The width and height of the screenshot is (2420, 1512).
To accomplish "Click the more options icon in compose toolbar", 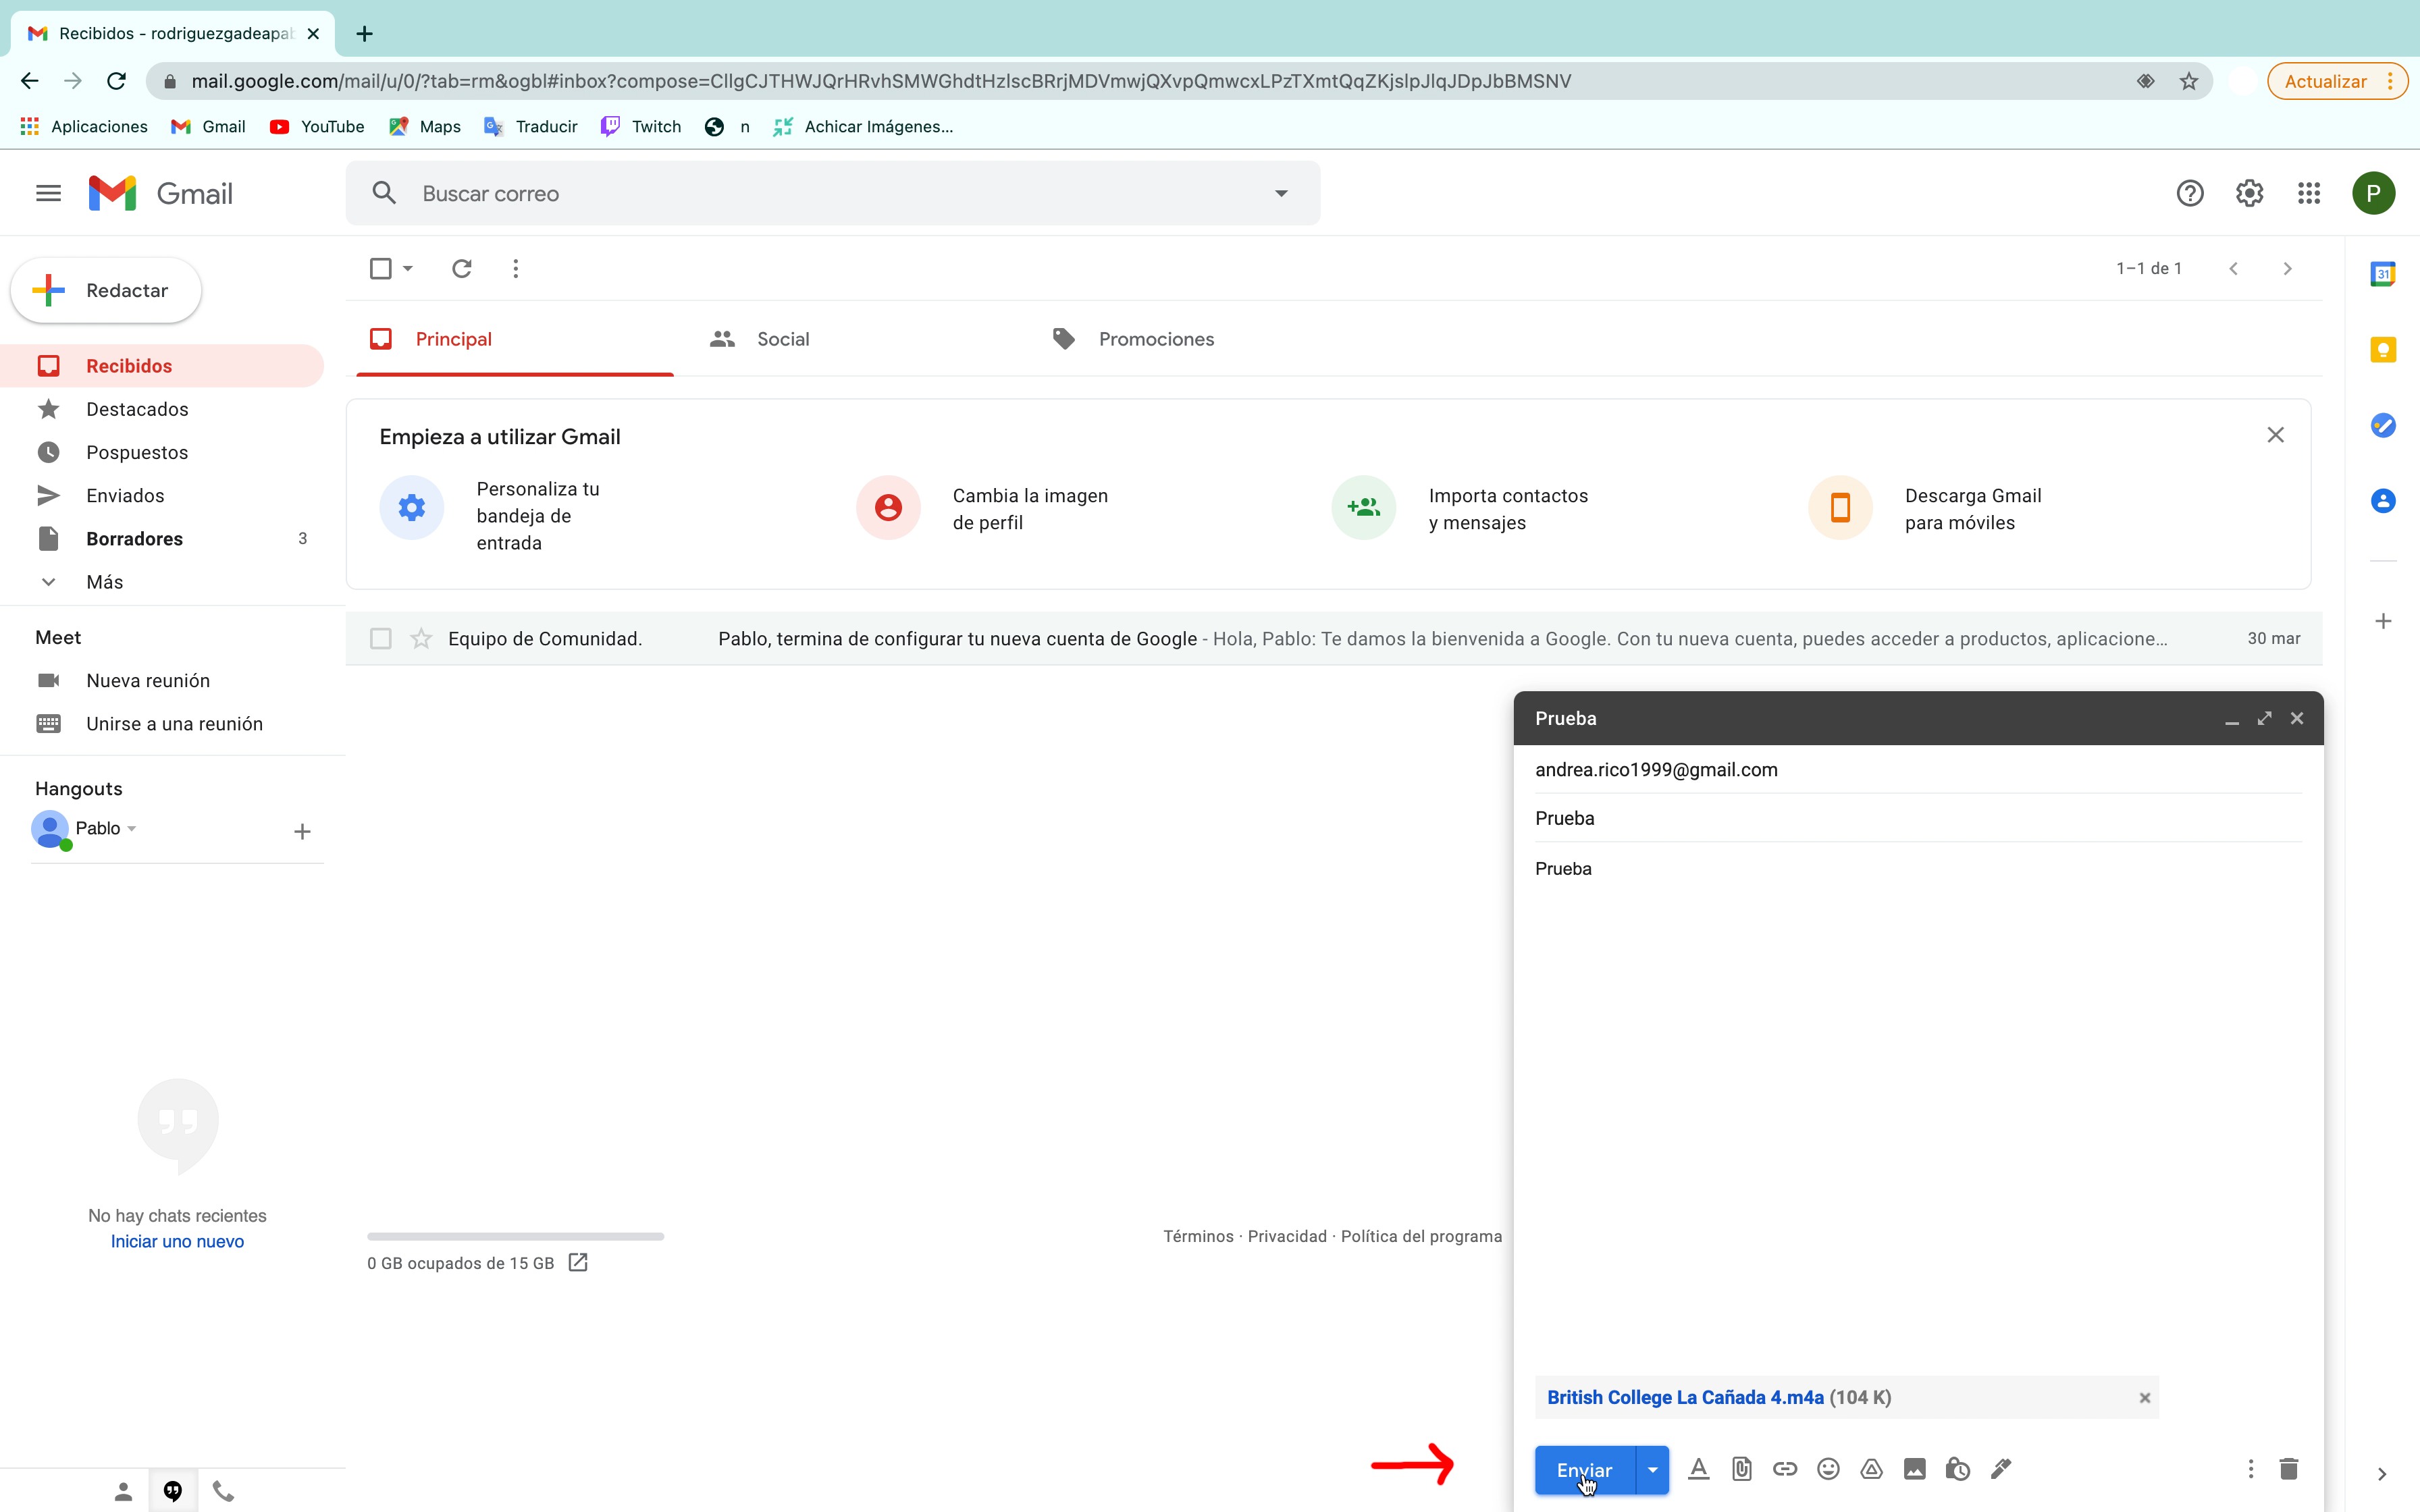I will point(2249,1468).
